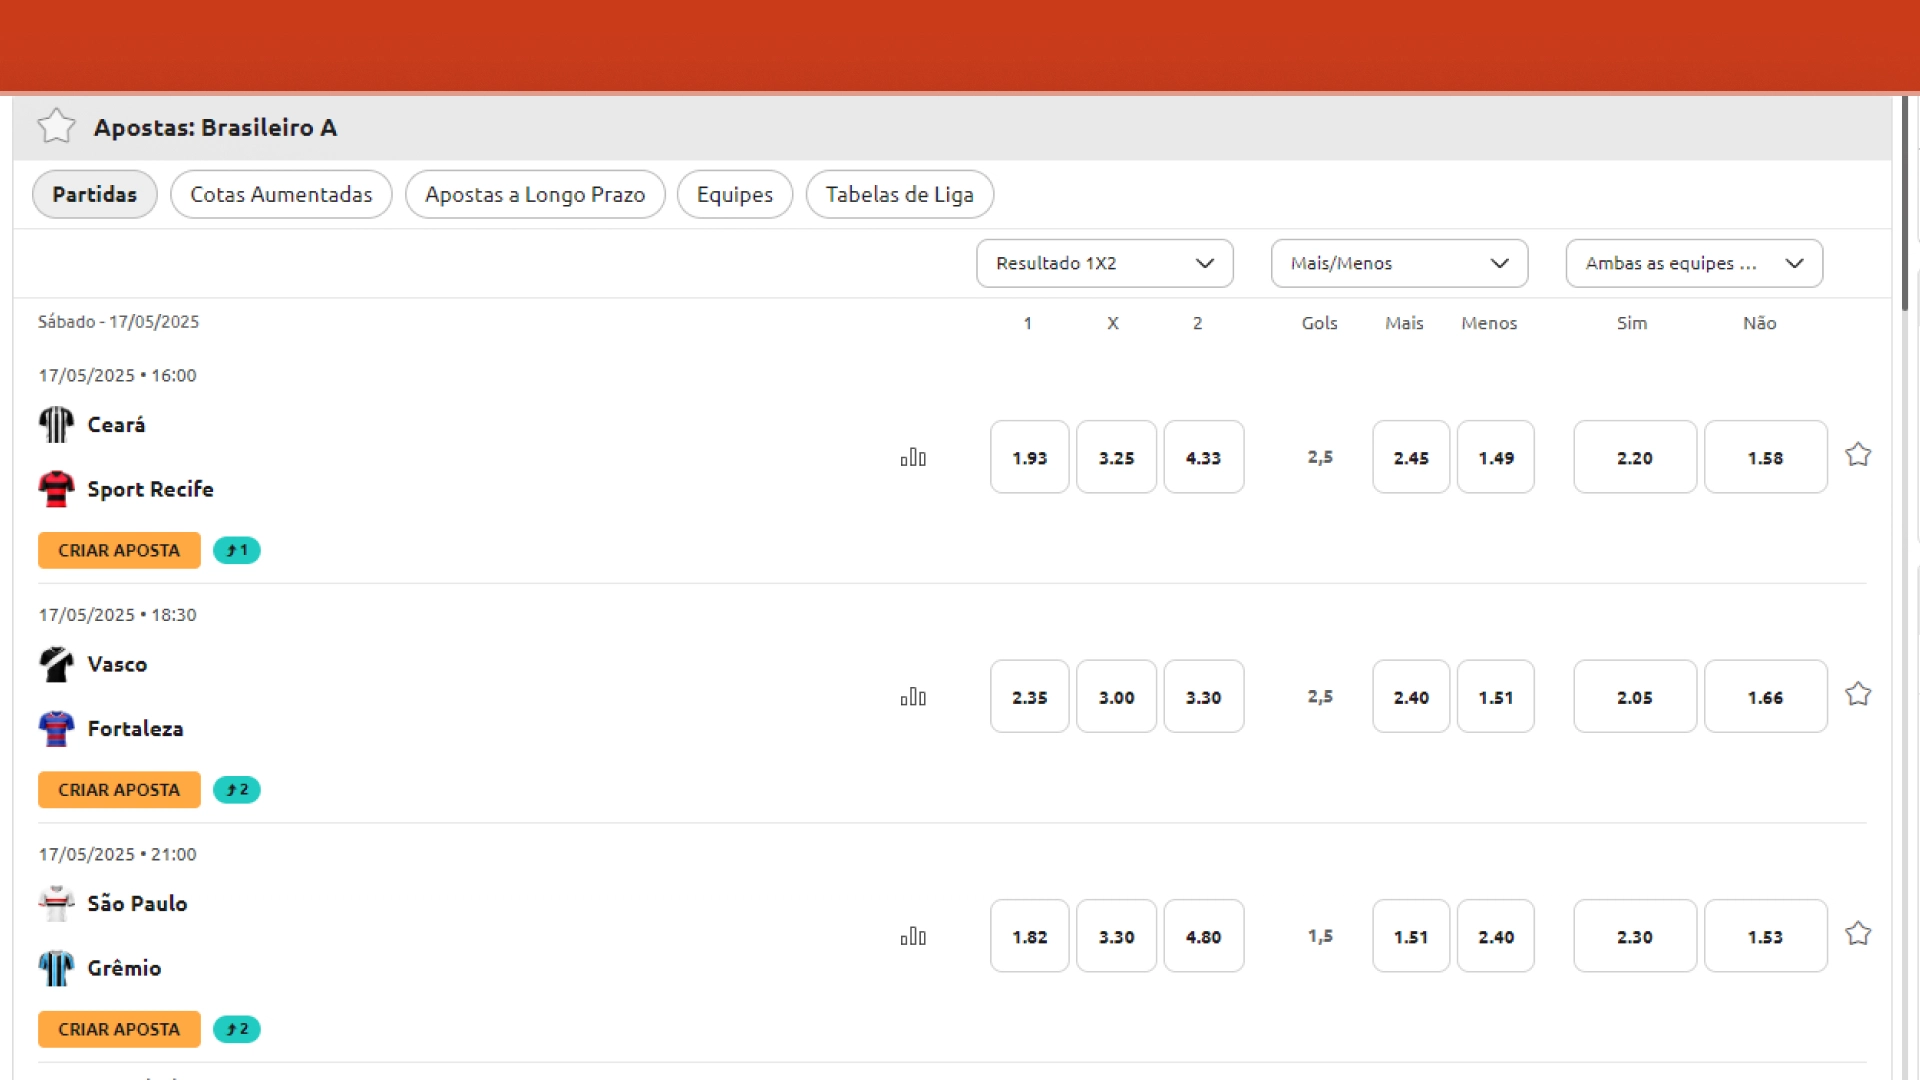Click the Grêmio jersey icon
This screenshot has height=1080, width=1920.
click(56, 968)
